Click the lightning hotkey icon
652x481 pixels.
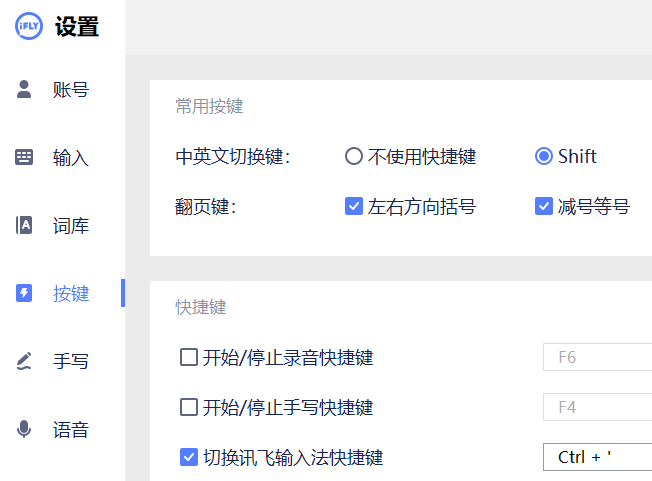pos(25,293)
